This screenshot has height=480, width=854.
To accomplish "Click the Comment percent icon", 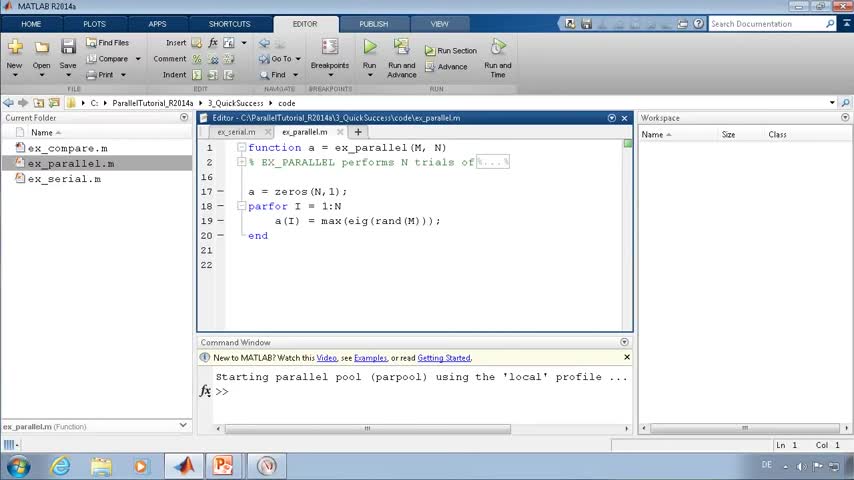I will (x=197, y=59).
